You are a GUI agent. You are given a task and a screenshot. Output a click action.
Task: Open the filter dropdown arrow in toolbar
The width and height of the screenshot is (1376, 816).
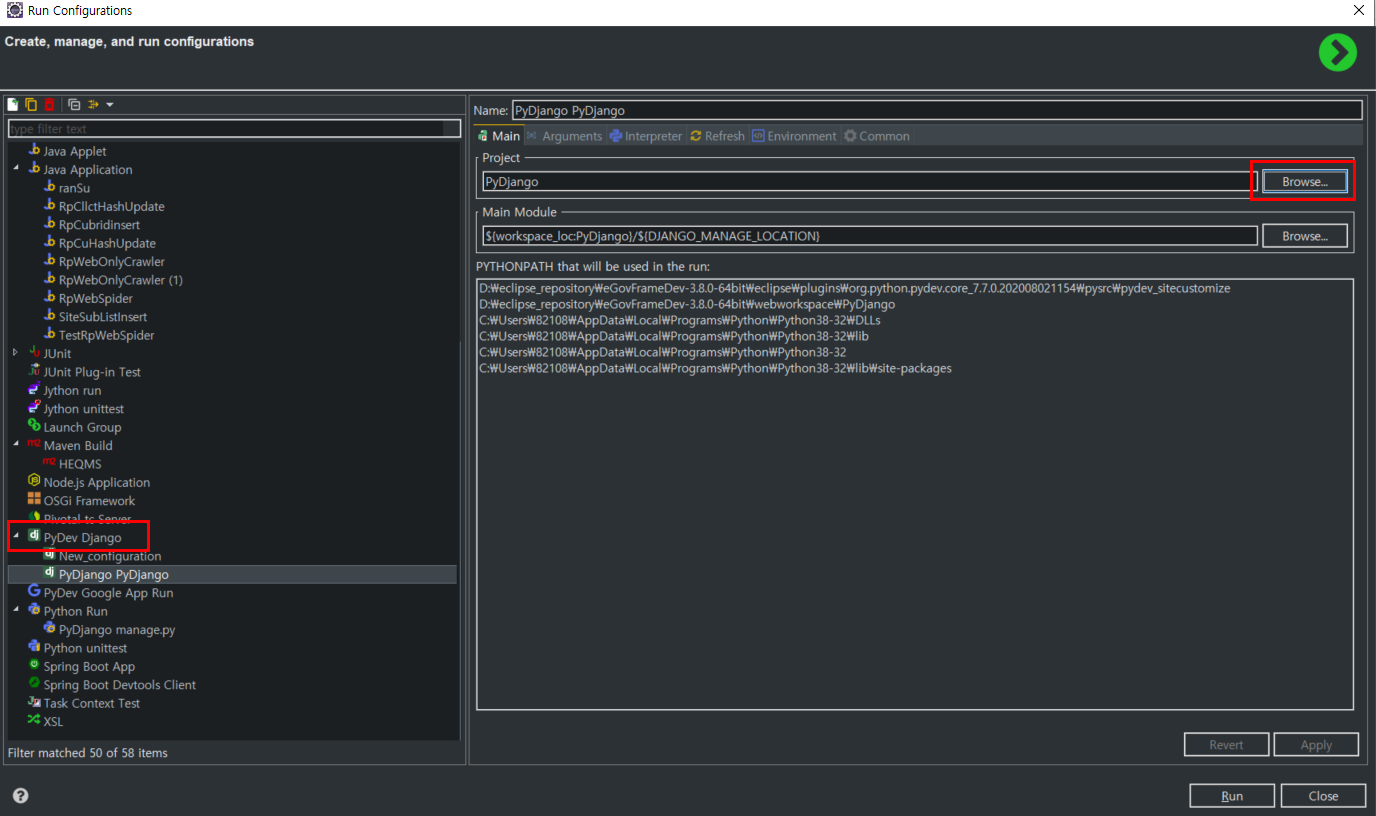[109, 105]
